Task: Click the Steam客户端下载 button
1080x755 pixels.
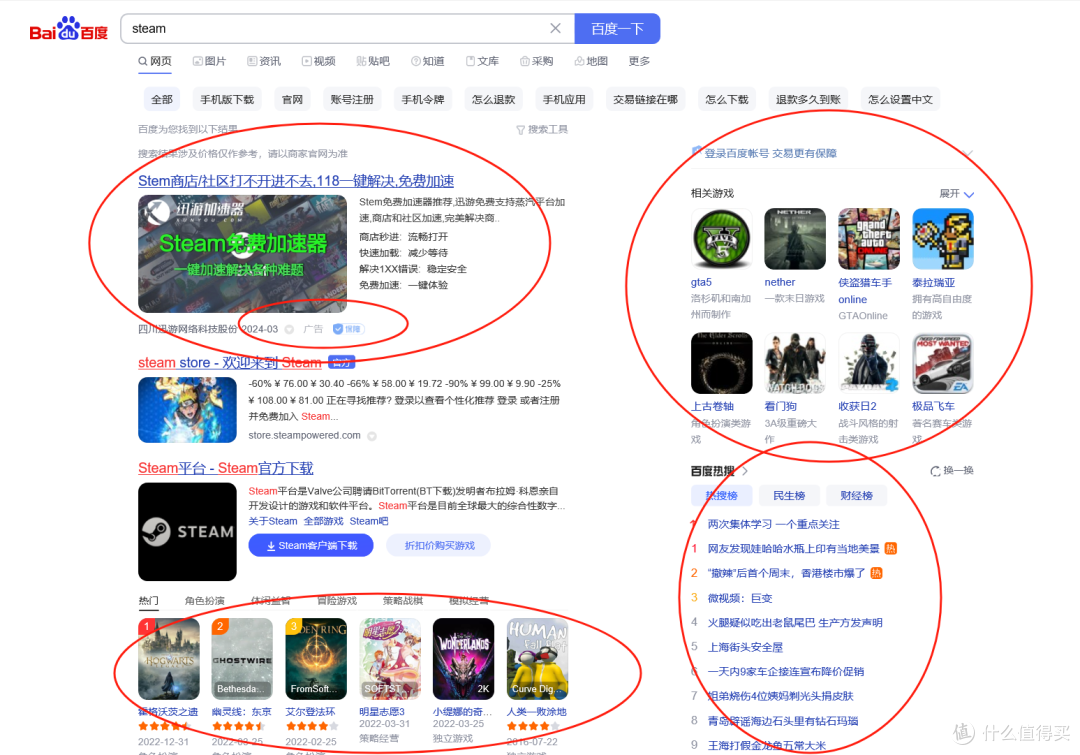Action: pos(311,546)
